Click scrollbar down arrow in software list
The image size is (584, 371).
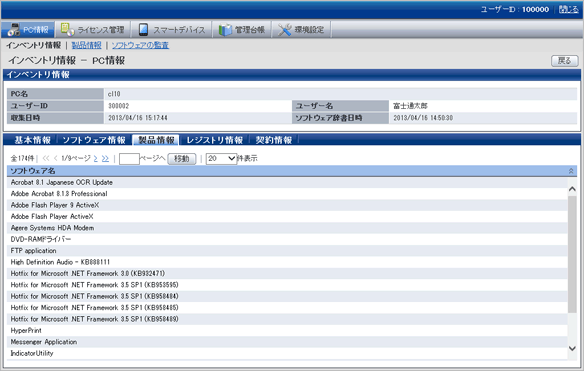coord(572,349)
